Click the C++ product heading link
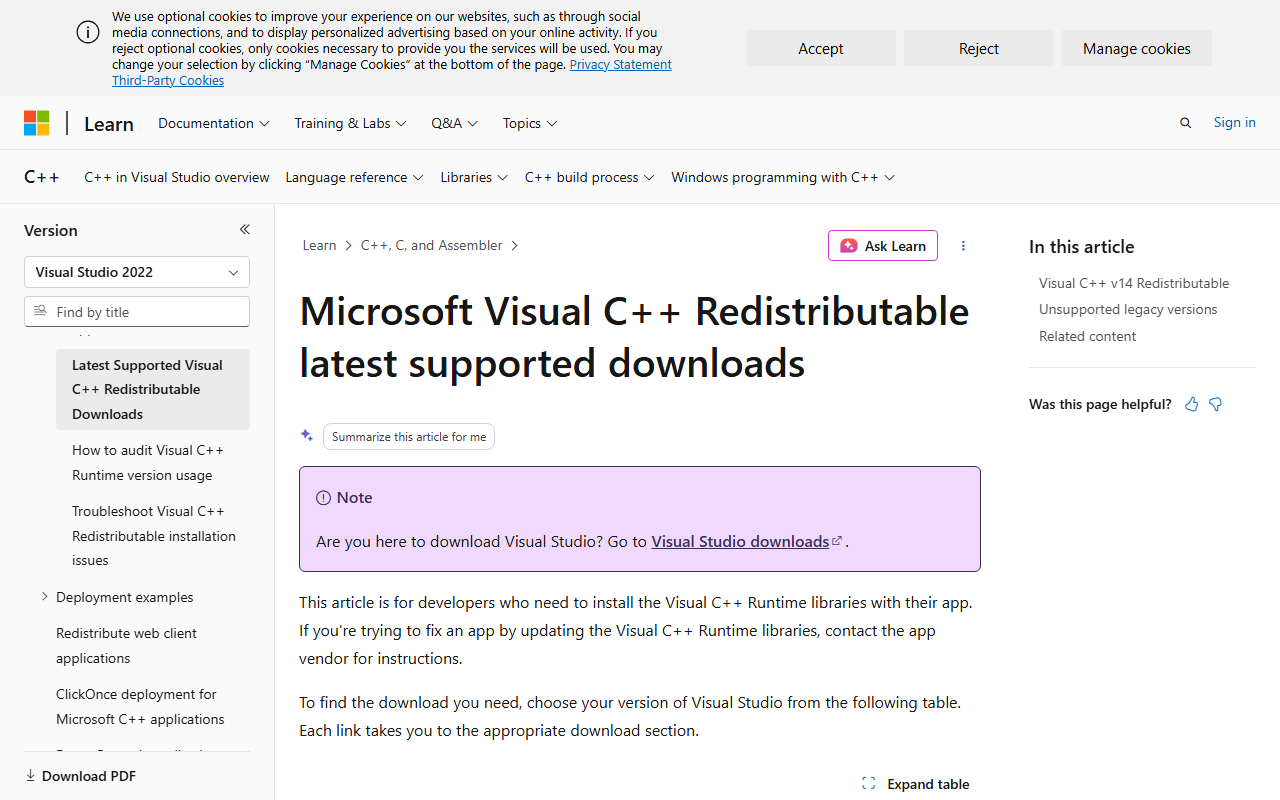The height and width of the screenshot is (800, 1280). [x=42, y=177]
